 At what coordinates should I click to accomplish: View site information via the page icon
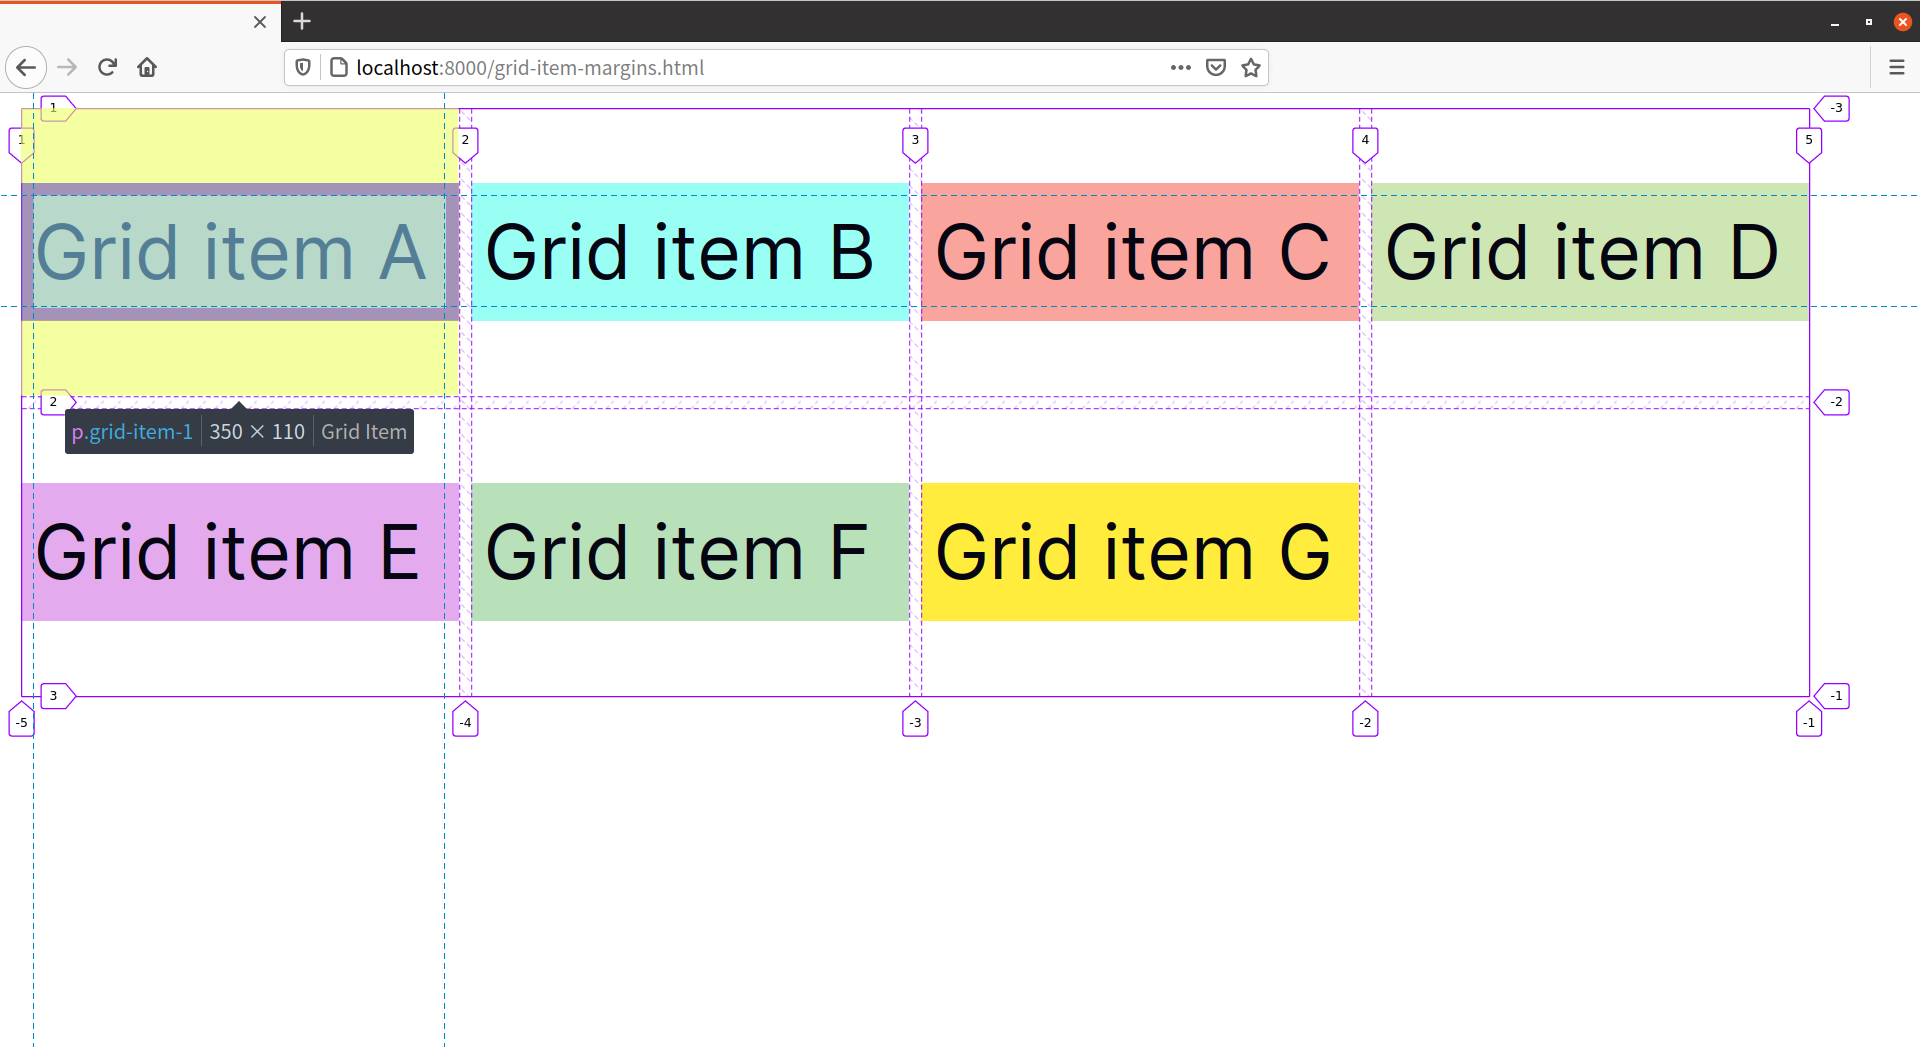point(339,67)
